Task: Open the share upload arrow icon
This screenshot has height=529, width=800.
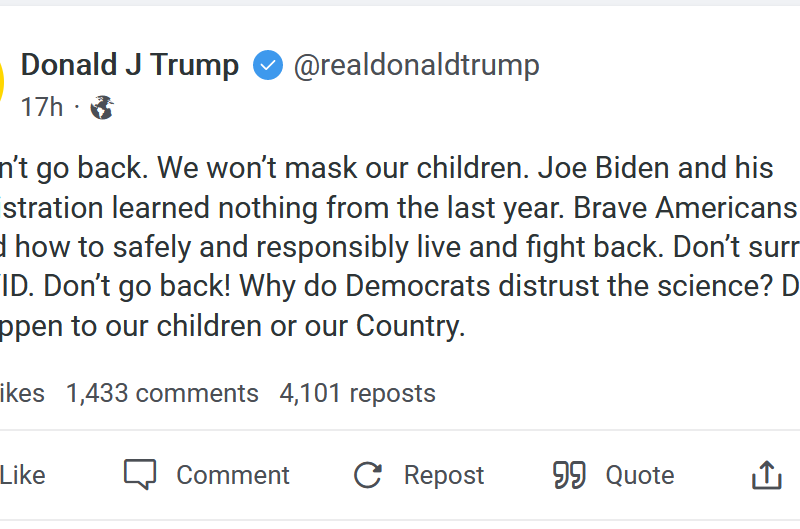Action: [767, 475]
